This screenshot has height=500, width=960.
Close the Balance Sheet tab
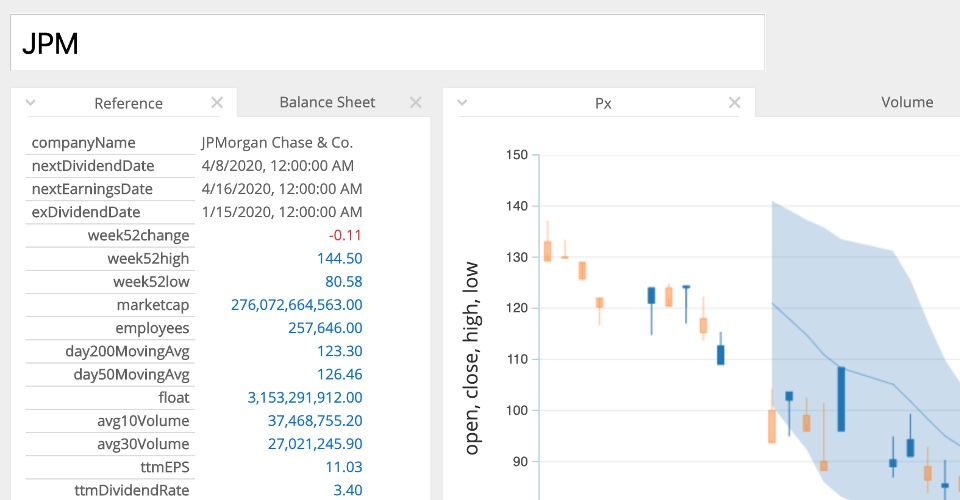(x=416, y=102)
